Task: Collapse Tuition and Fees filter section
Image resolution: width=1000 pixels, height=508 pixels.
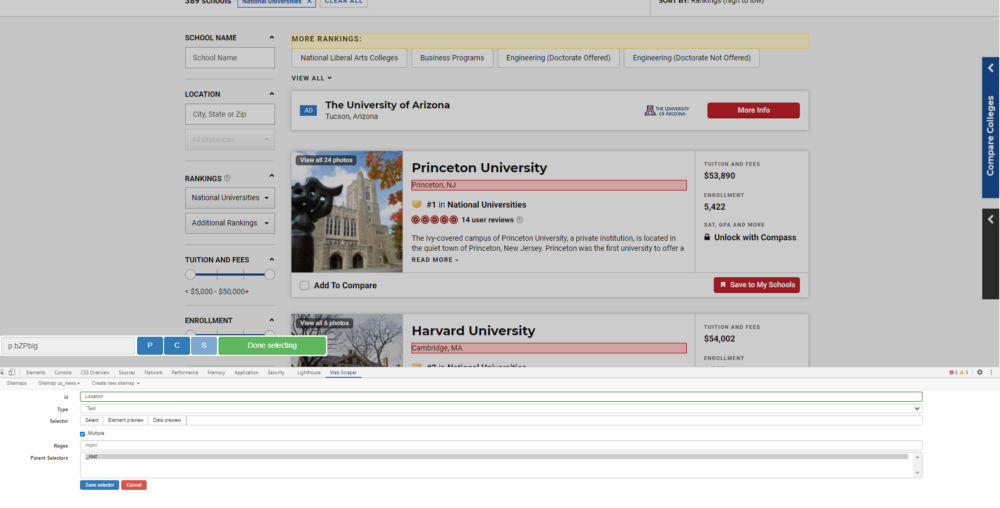Action: coord(271,259)
